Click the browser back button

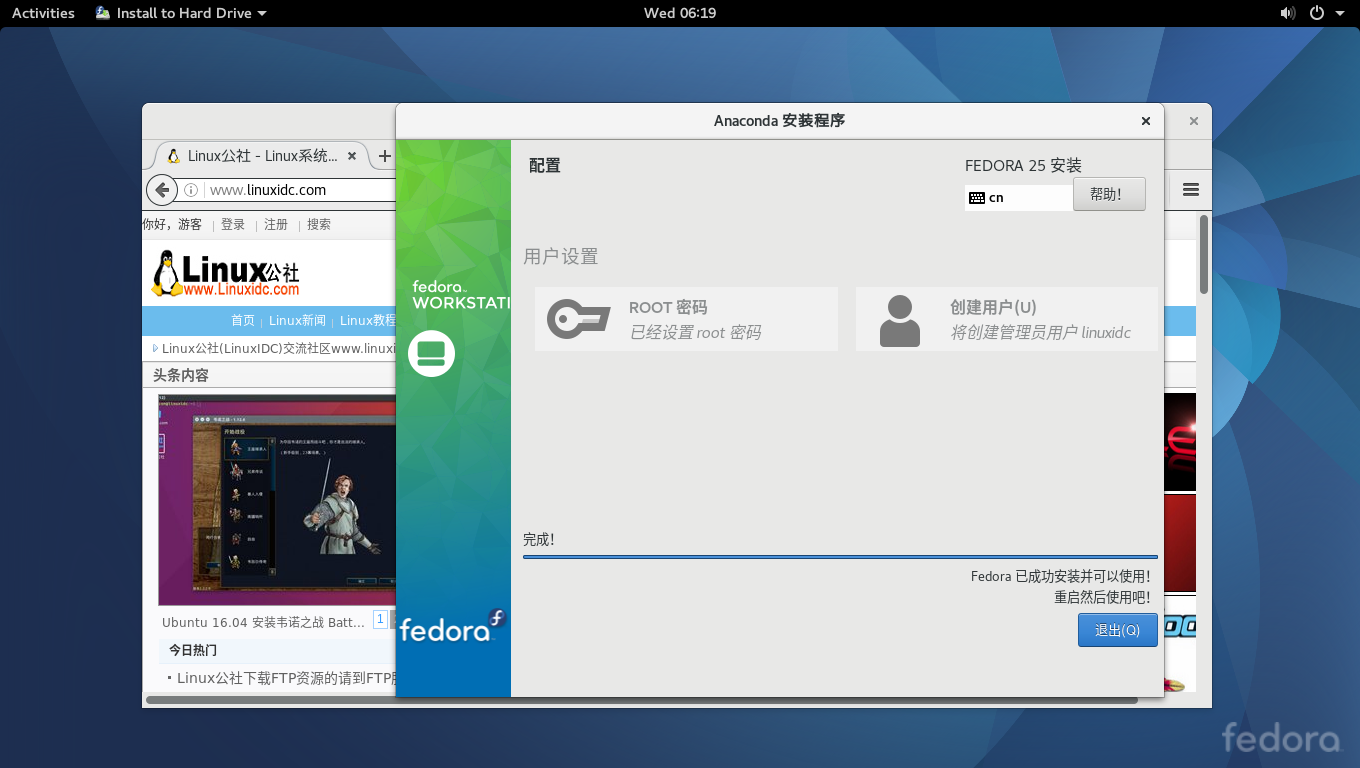point(161,189)
